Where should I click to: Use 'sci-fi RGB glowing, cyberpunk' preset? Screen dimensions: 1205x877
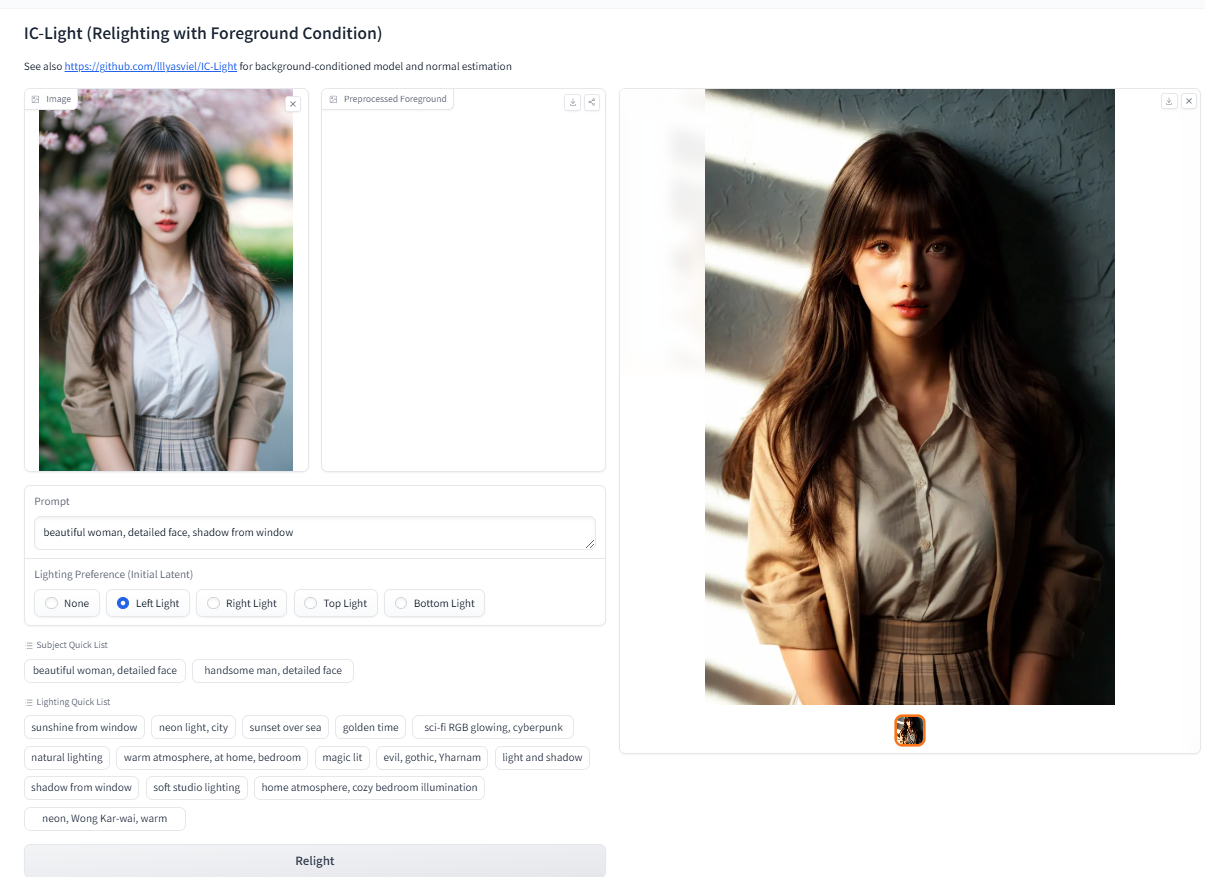coord(493,727)
